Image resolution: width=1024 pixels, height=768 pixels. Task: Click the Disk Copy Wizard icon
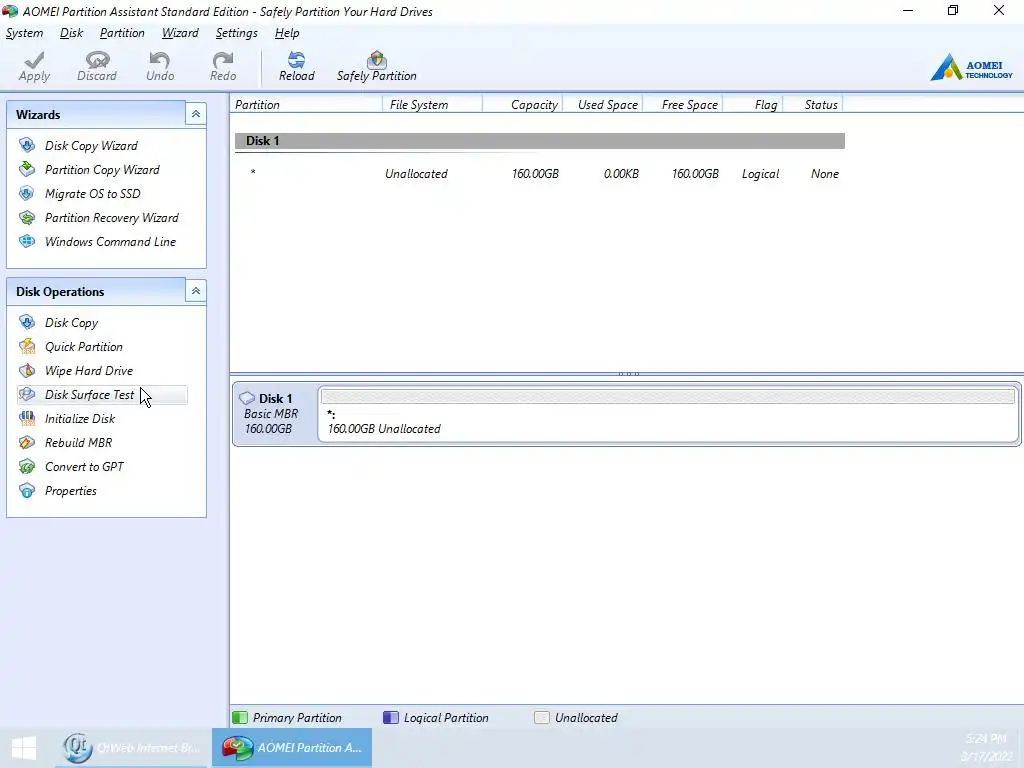(27, 145)
